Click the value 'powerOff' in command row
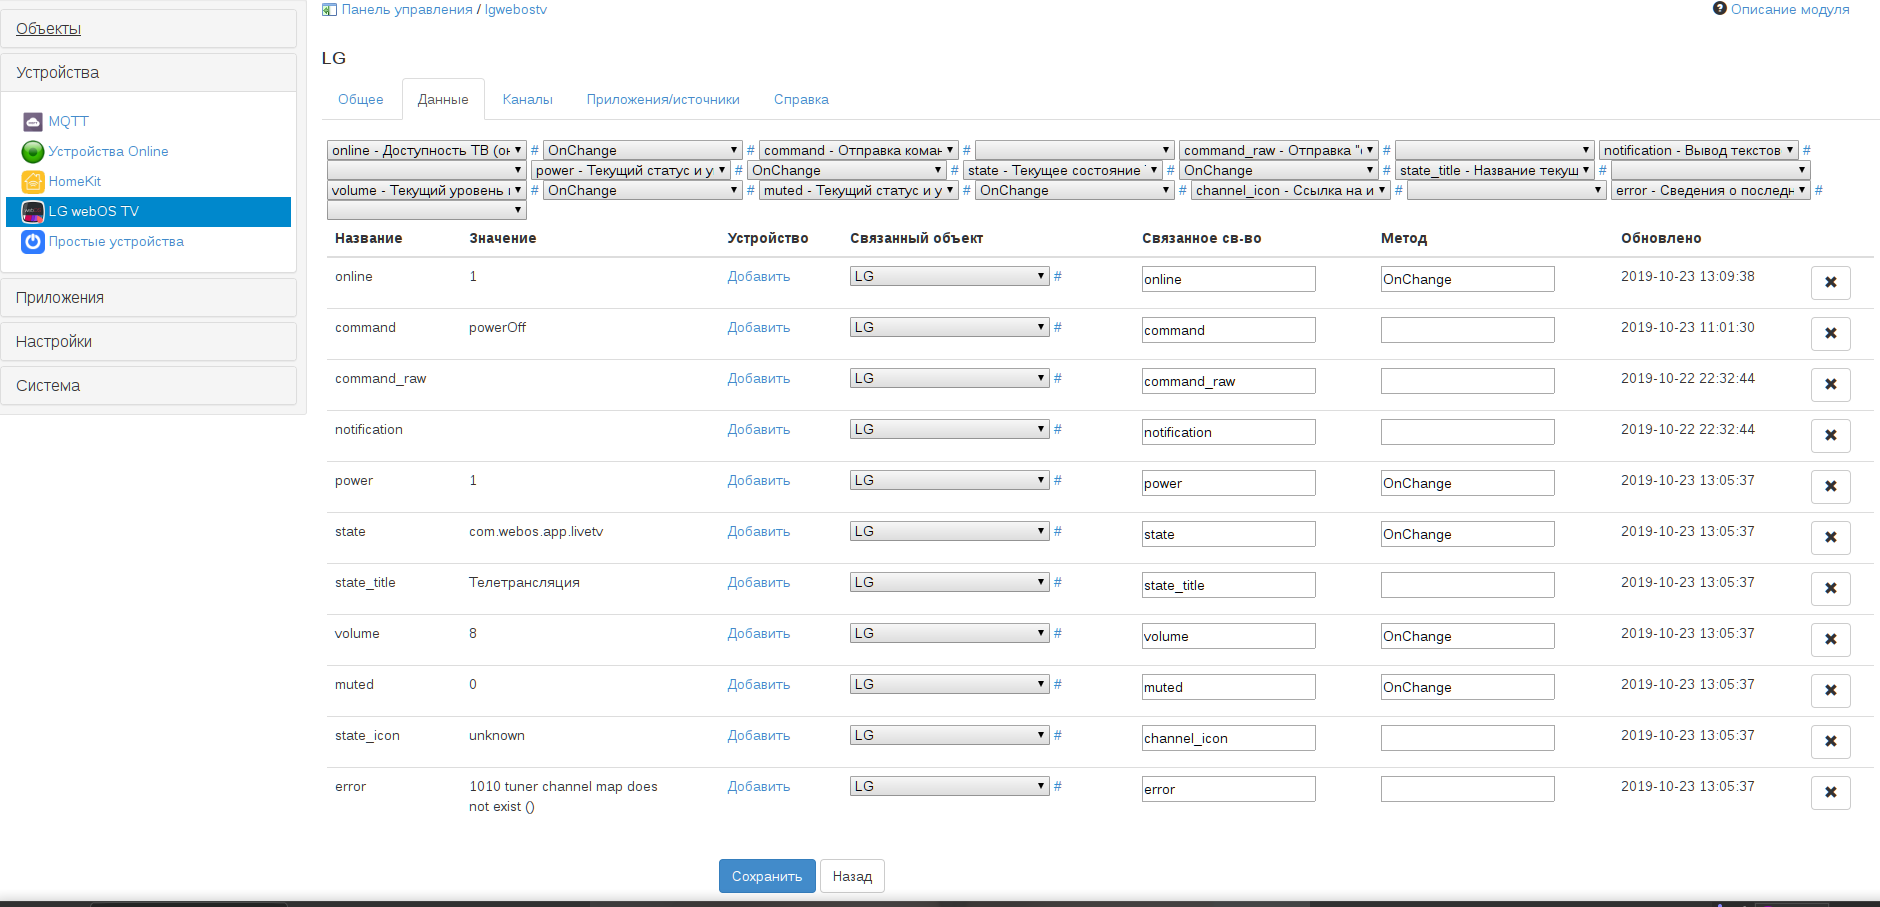Viewport: 1880px width, 907px height. click(497, 328)
